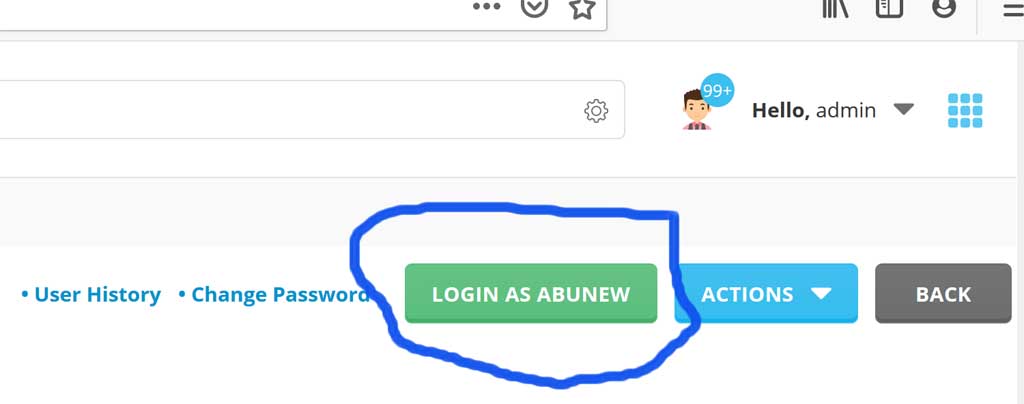
Task: Open the blue apps grid icon
Action: pos(965,110)
